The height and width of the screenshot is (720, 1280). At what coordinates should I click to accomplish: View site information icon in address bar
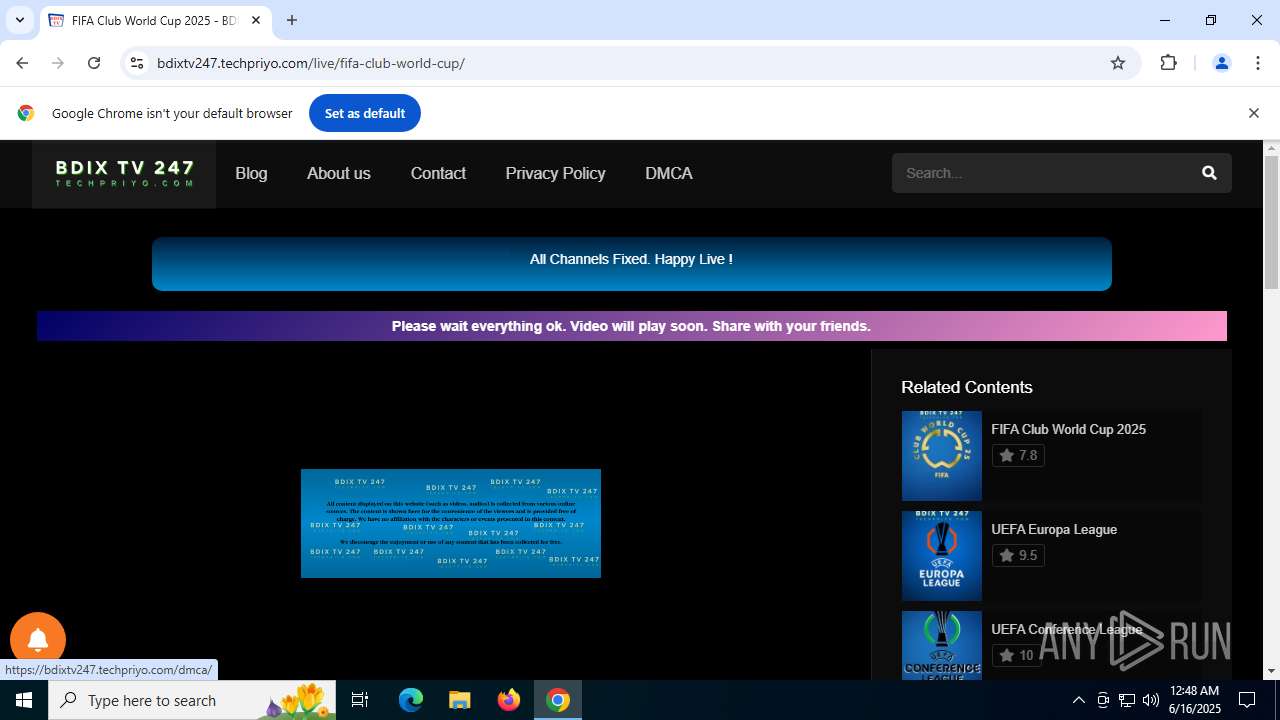(137, 63)
